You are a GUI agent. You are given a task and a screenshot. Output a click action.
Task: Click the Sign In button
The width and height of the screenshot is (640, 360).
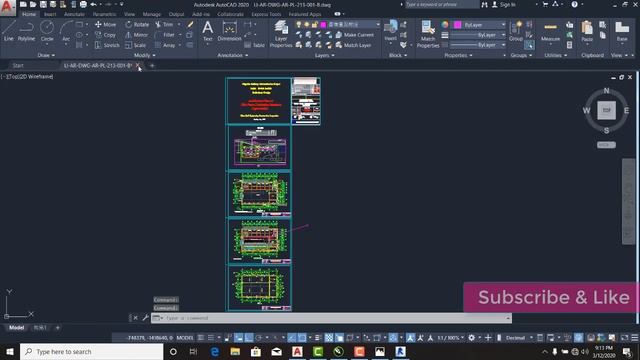point(504,4)
